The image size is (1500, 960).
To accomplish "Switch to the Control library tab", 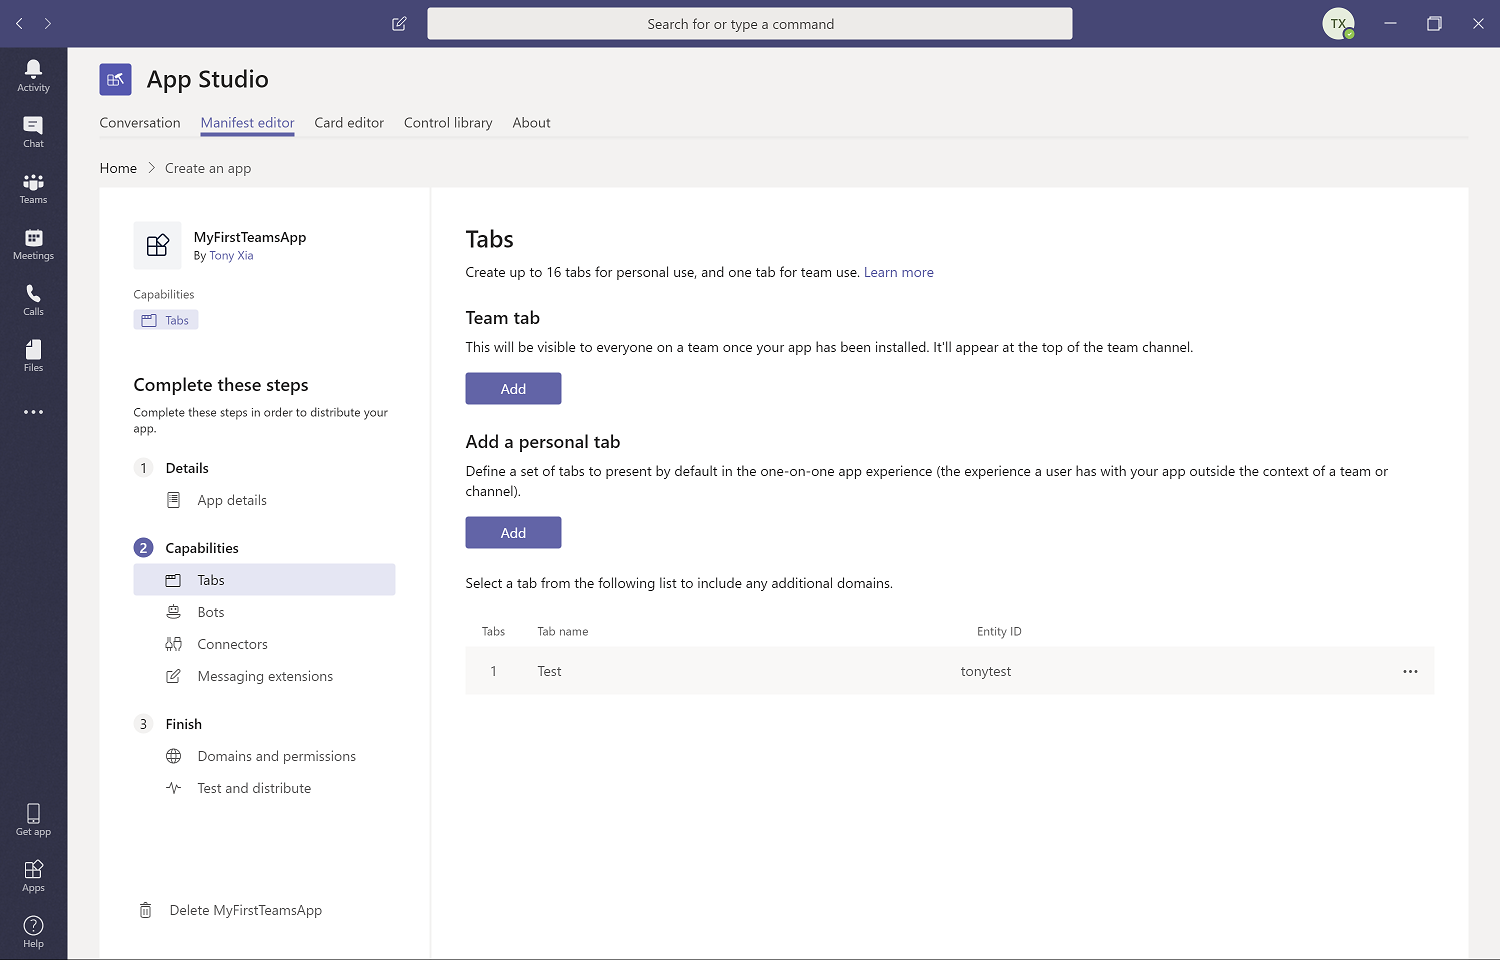I will [448, 123].
